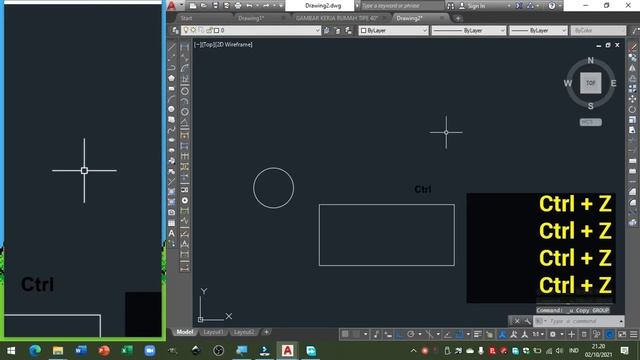This screenshot has width=640, height=360.
Task: Select the Multiline Text A tool
Action: [x=172, y=233]
